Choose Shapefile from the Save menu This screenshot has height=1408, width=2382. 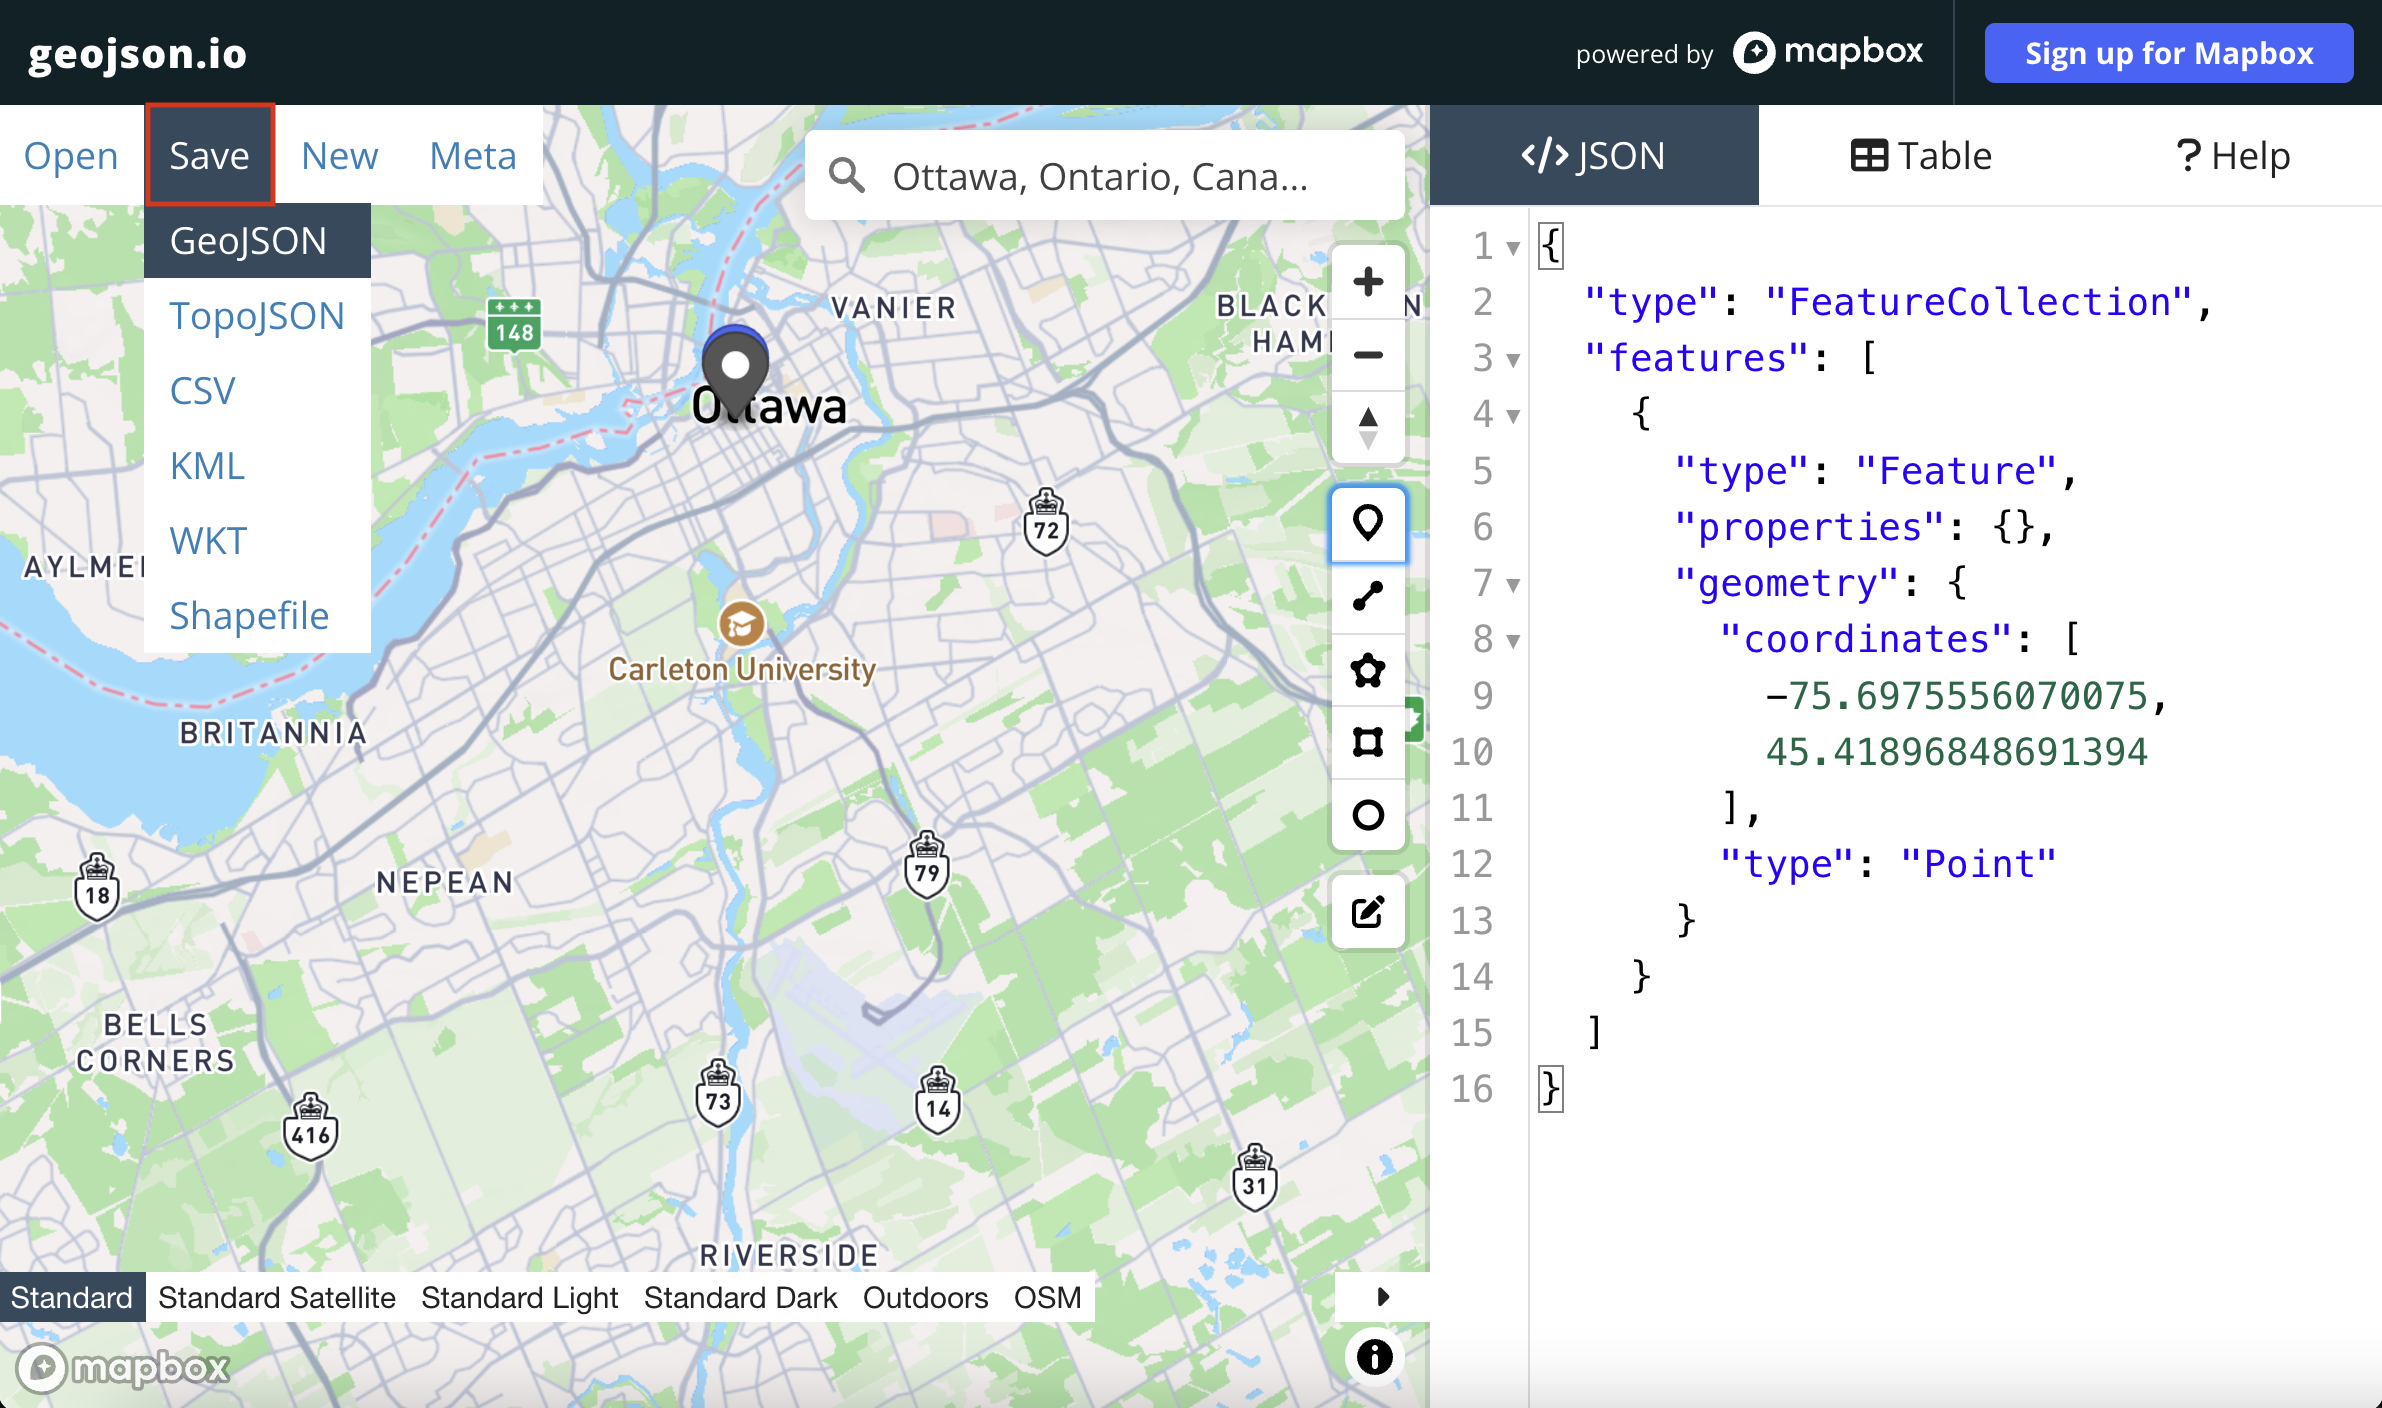(249, 615)
